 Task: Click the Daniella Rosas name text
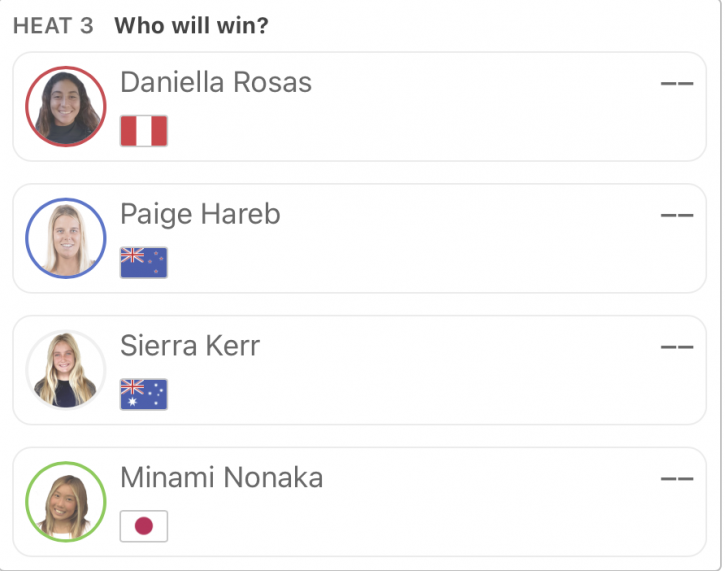click(x=216, y=82)
